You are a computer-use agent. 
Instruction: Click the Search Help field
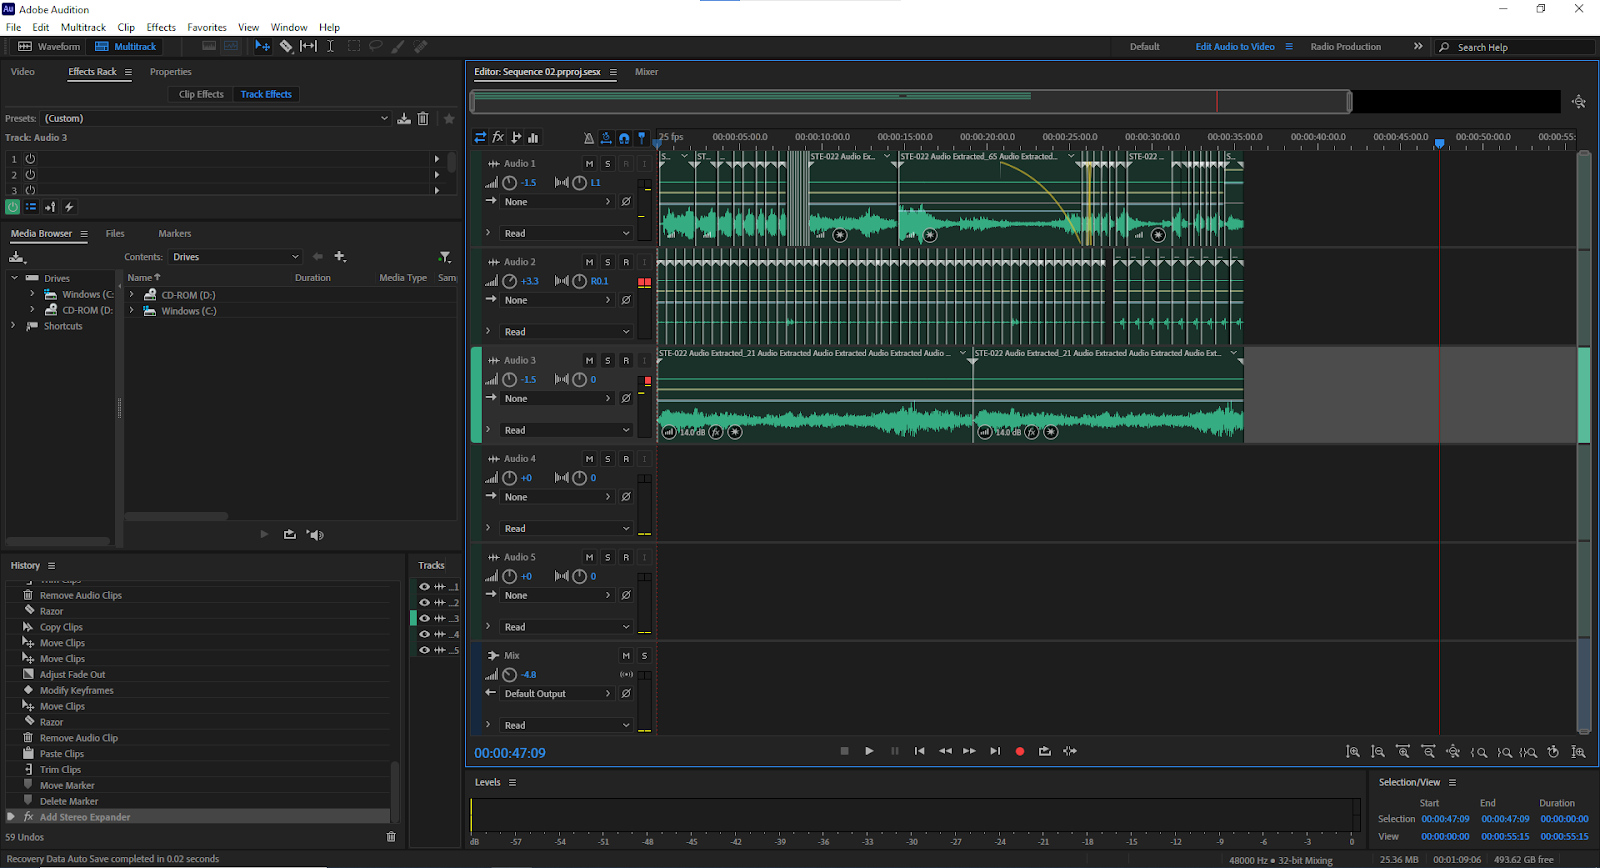pos(1515,47)
